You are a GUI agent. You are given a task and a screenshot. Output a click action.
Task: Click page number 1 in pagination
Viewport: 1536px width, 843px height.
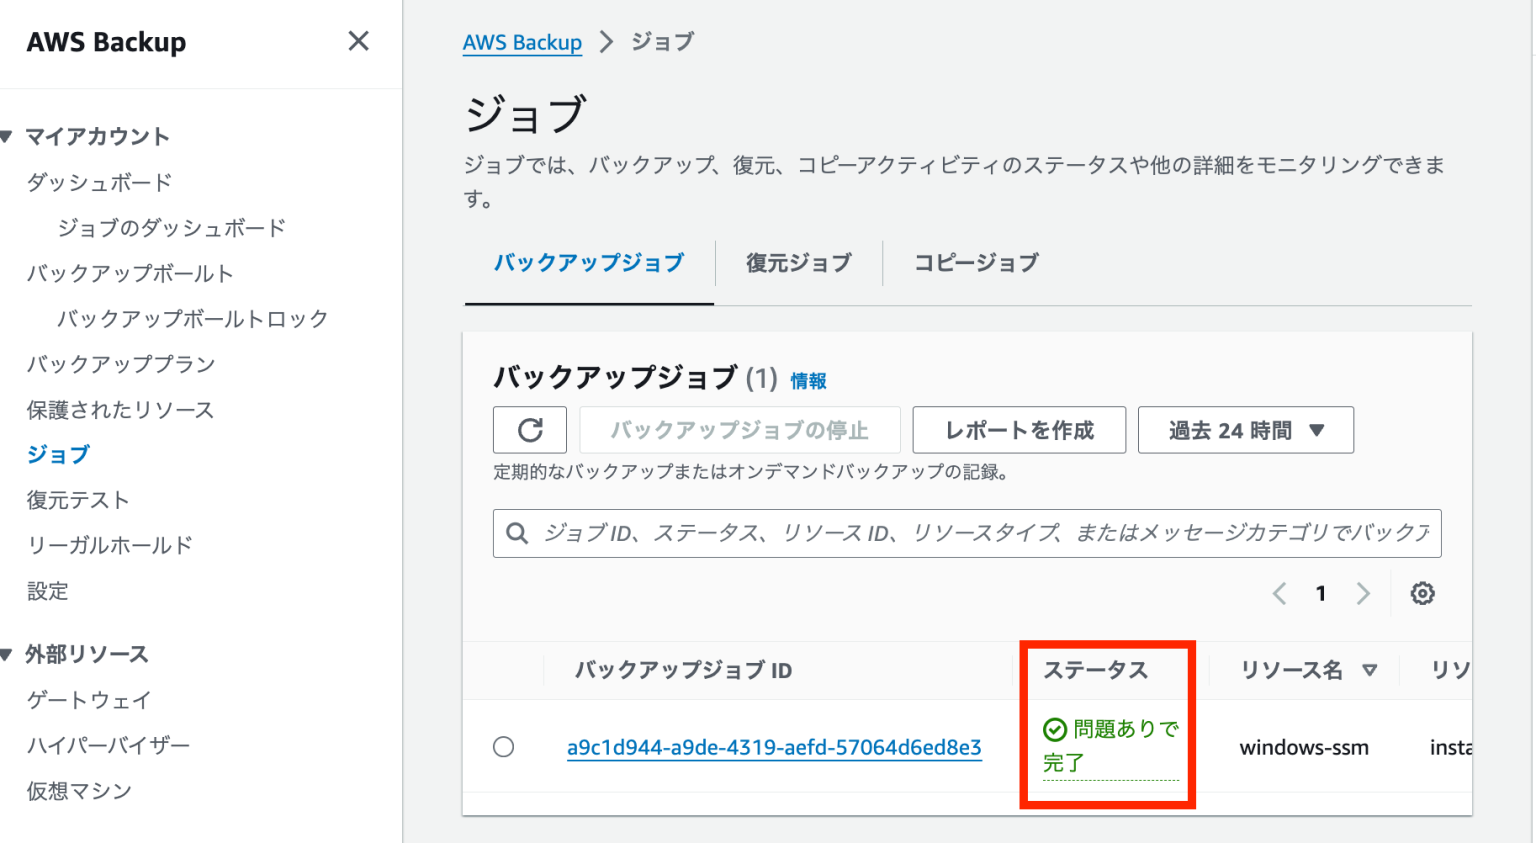pyautogui.click(x=1321, y=593)
